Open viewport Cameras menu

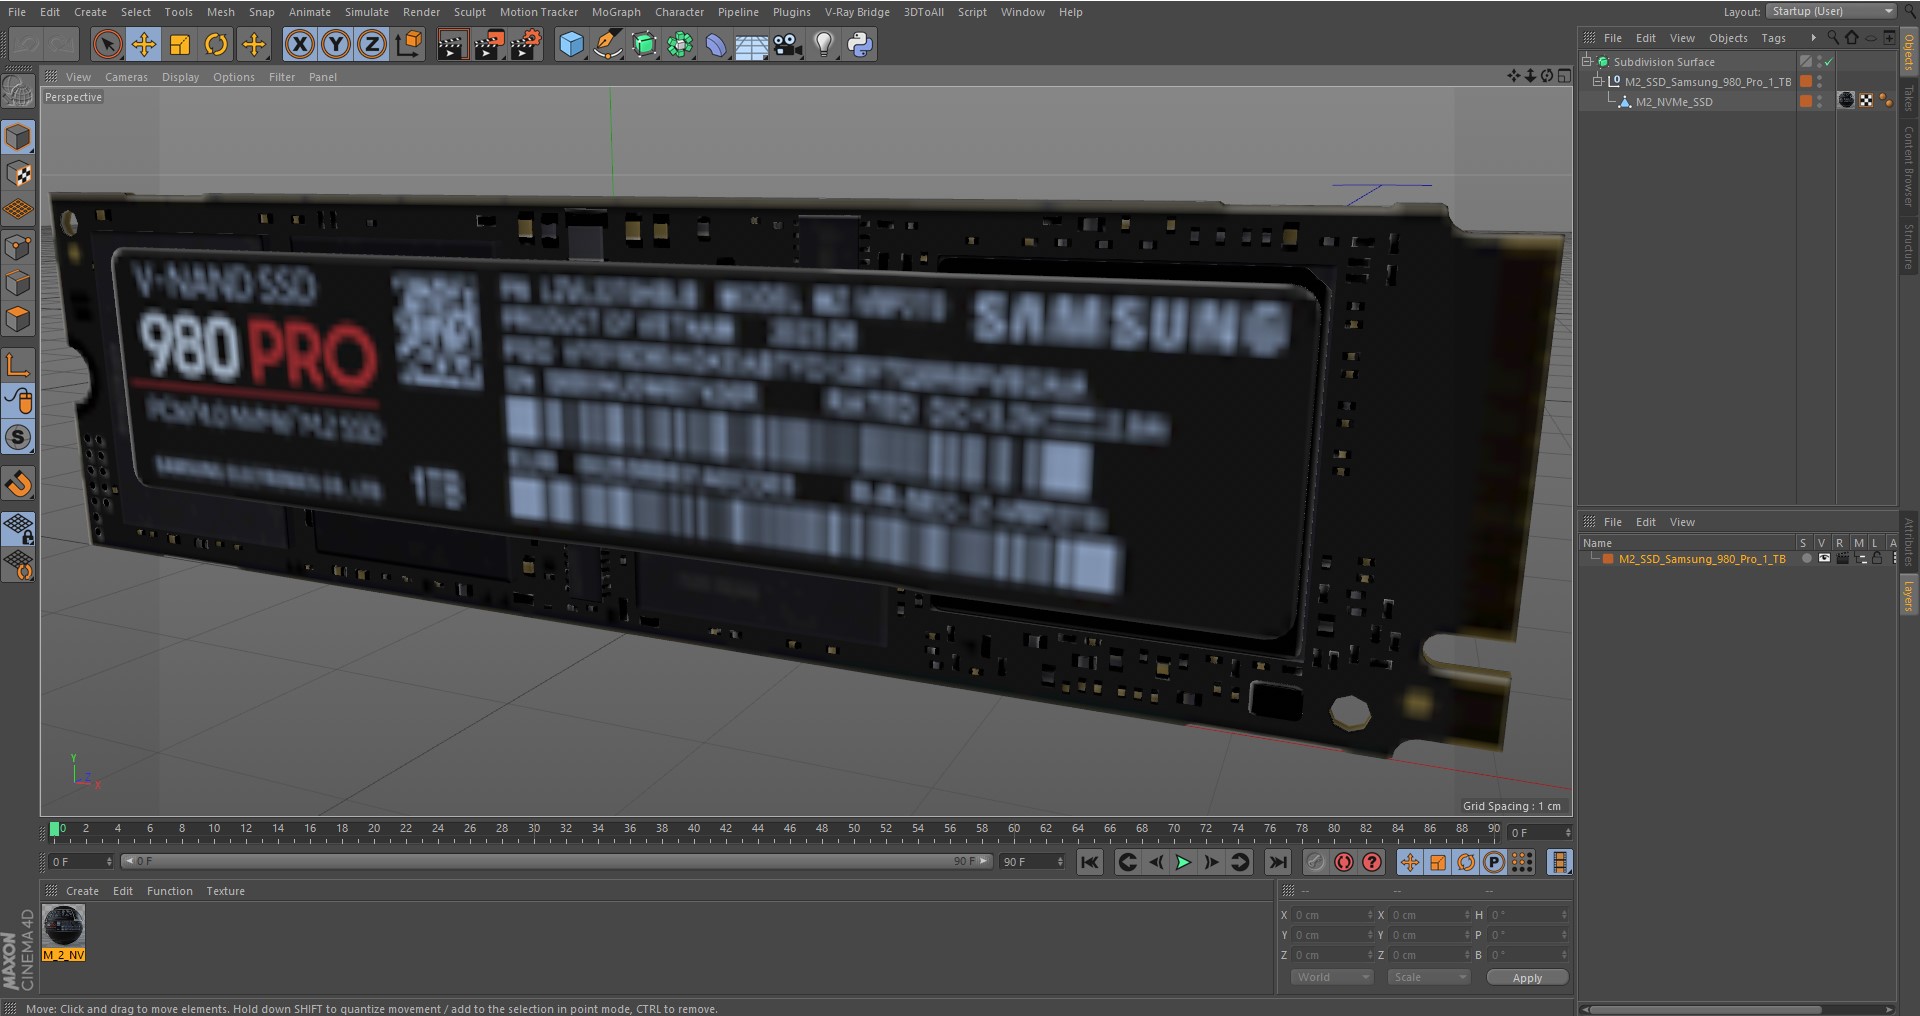[x=126, y=77]
